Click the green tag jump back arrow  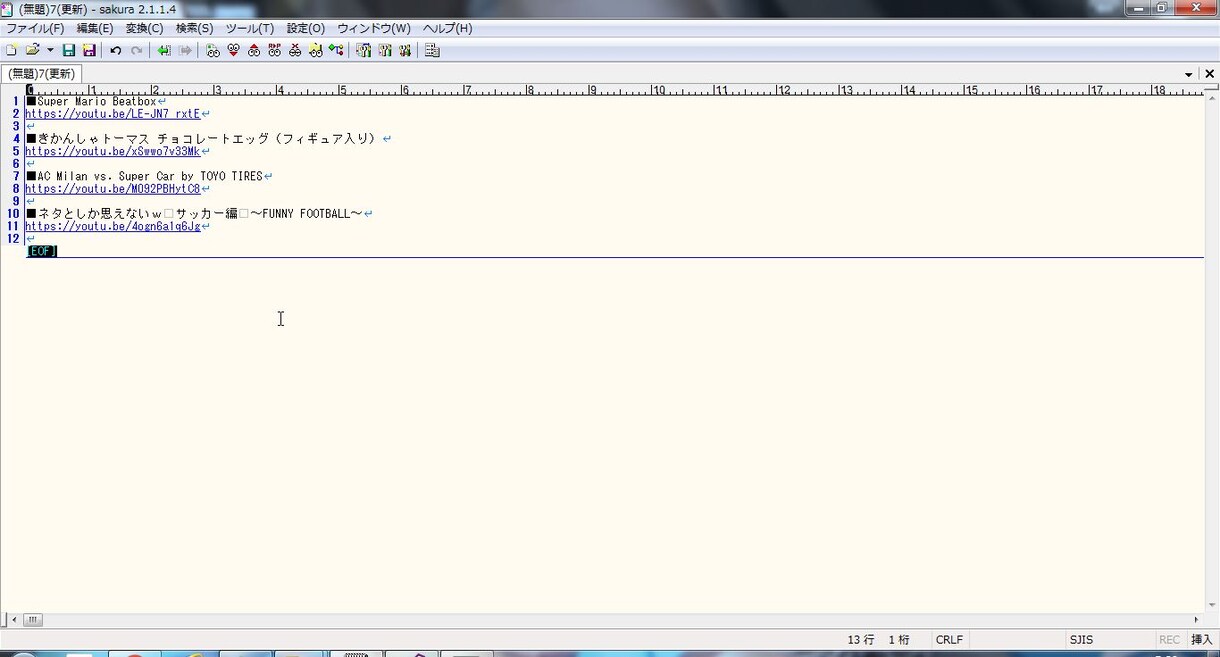click(164, 50)
